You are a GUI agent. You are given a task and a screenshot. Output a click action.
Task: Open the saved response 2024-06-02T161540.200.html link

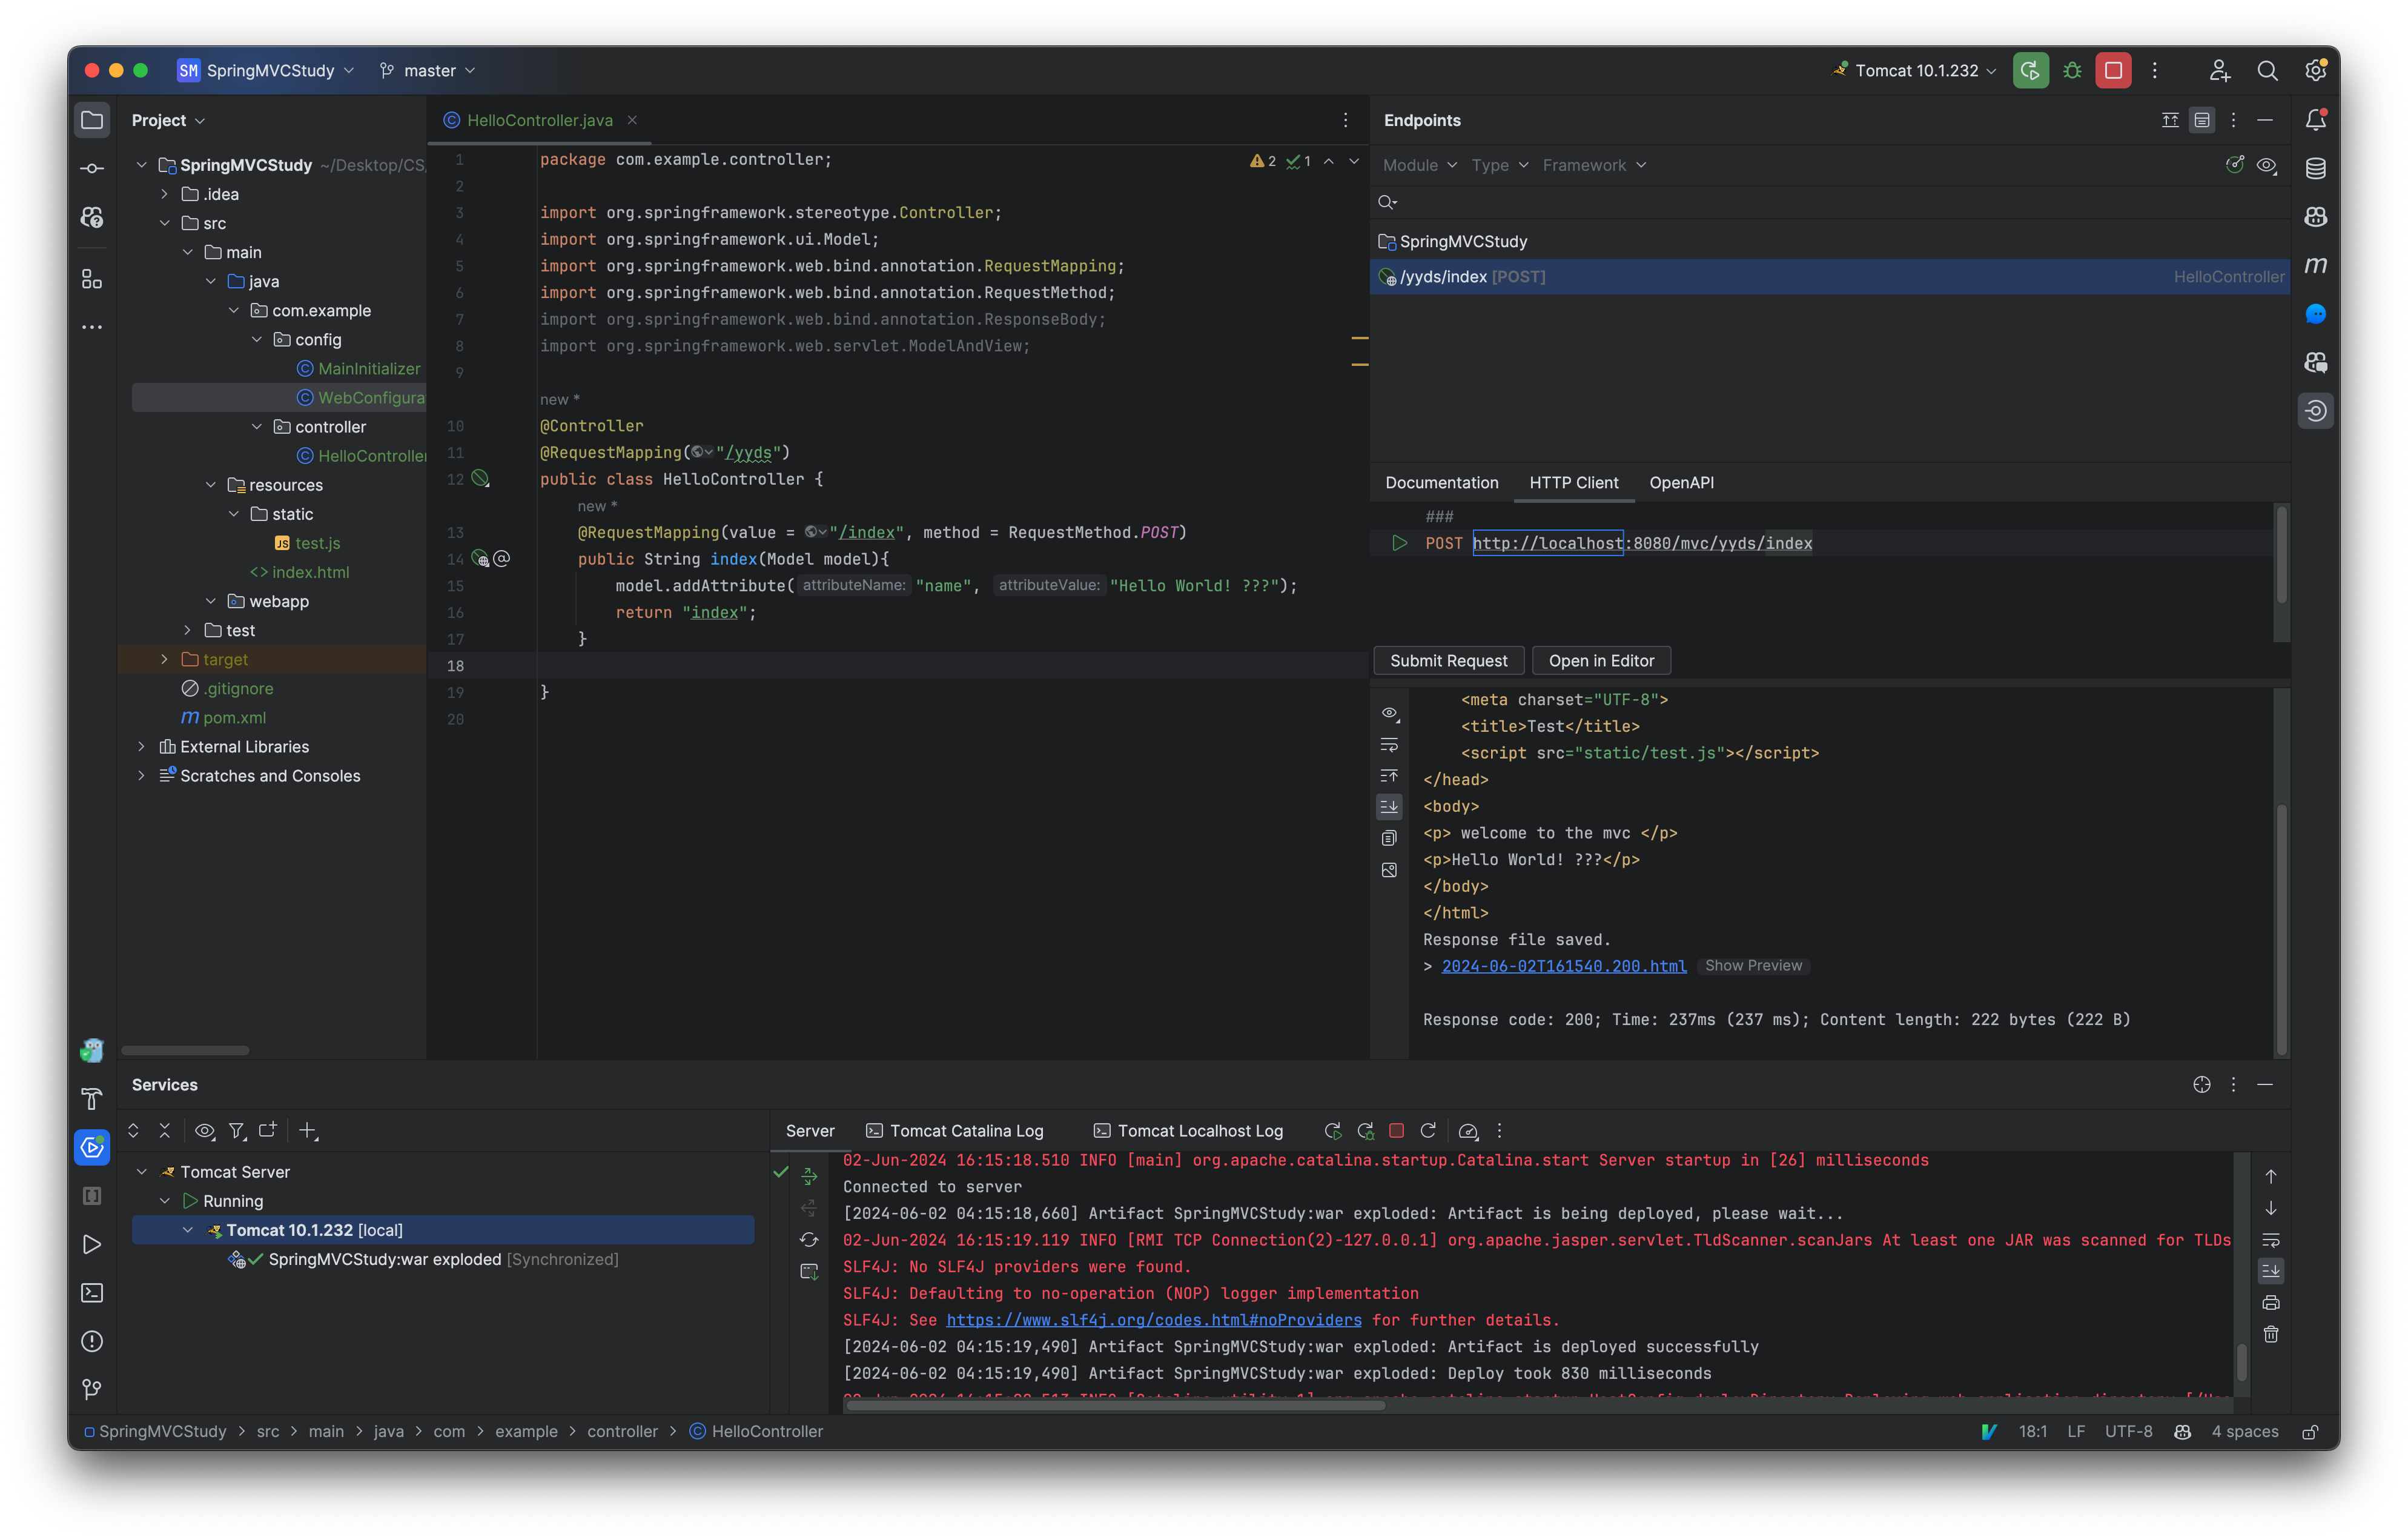point(1563,965)
